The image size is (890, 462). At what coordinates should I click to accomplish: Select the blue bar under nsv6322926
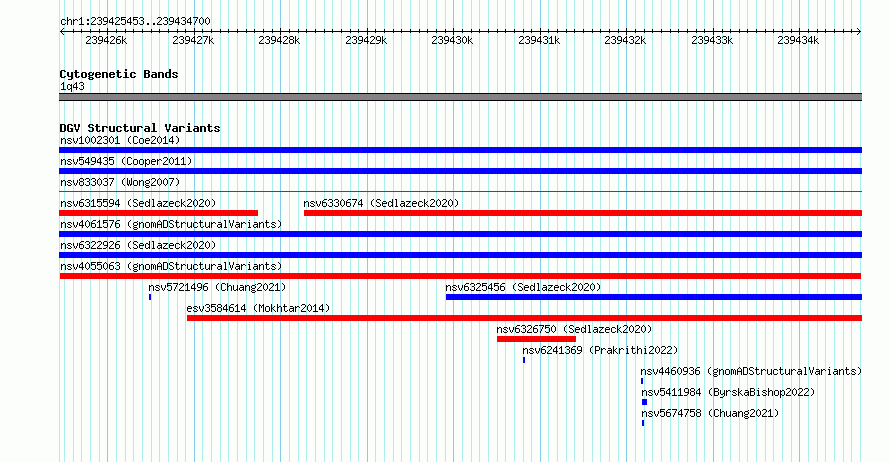click(460, 255)
